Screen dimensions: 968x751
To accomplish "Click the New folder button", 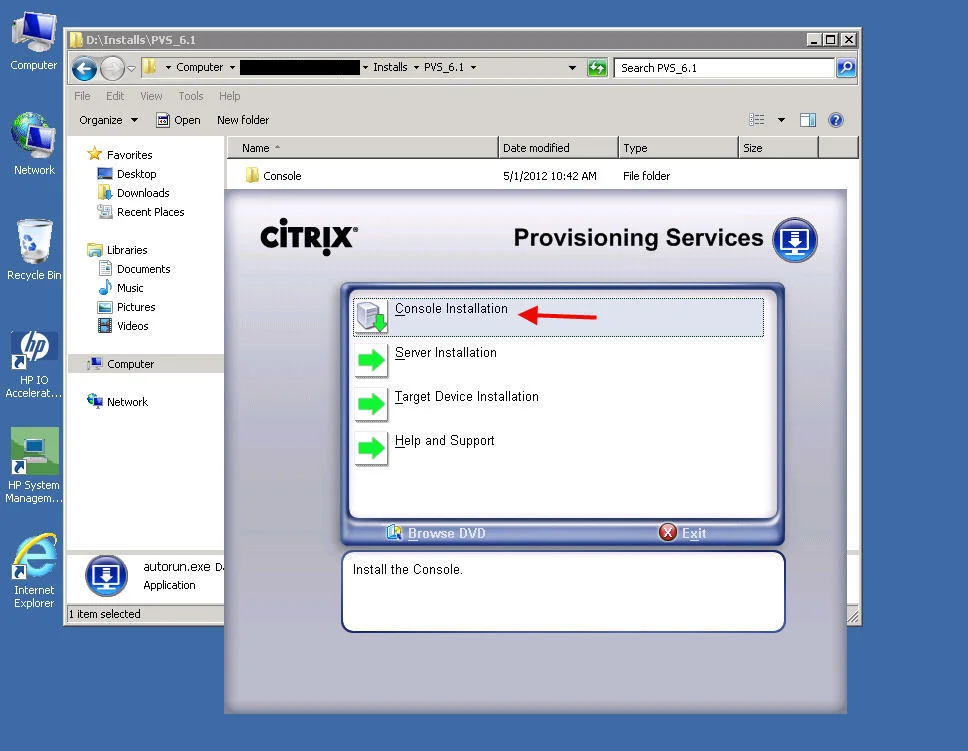I will 243,120.
